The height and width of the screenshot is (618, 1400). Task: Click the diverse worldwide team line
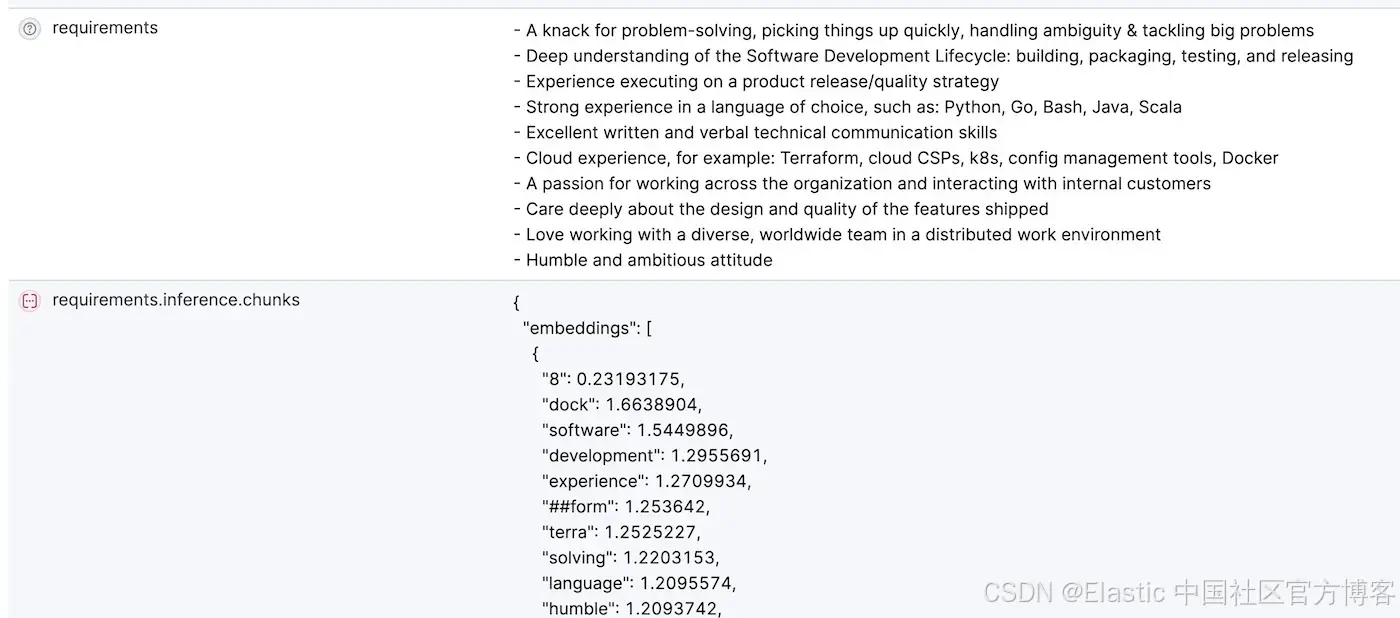coord(837,235)
